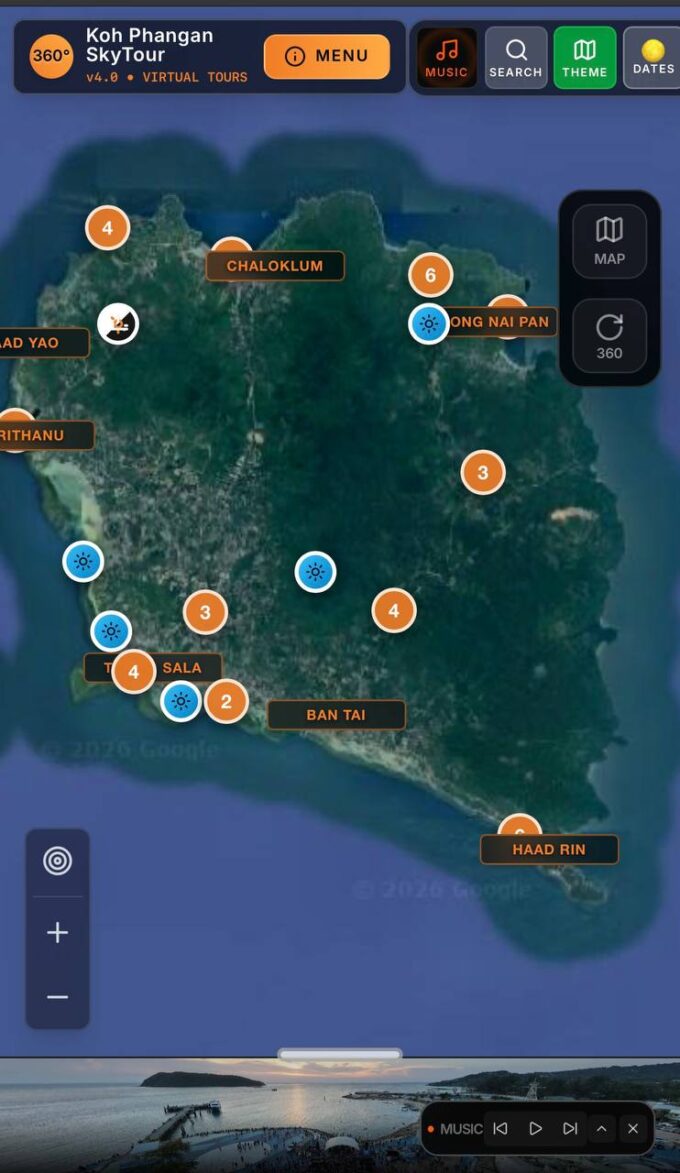The height and width of the screenshot is (1173, 680).
Task: Switch to 360 view mode
Action: tap(609, 336)
